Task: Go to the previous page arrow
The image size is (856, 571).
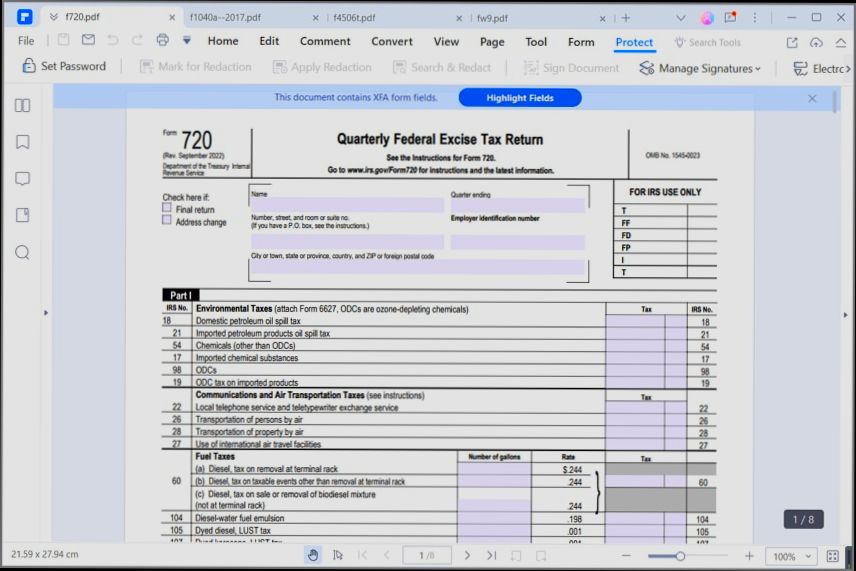Action: [387, 555]
